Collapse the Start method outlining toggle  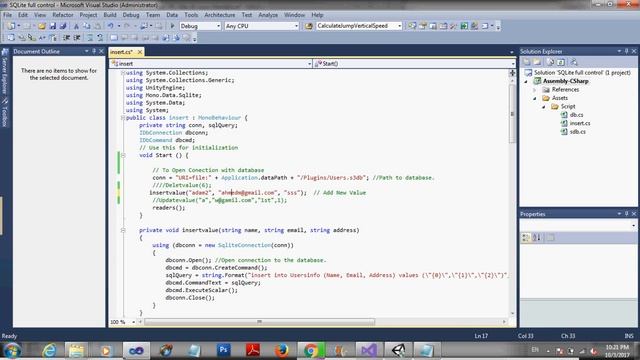(123, 155)
